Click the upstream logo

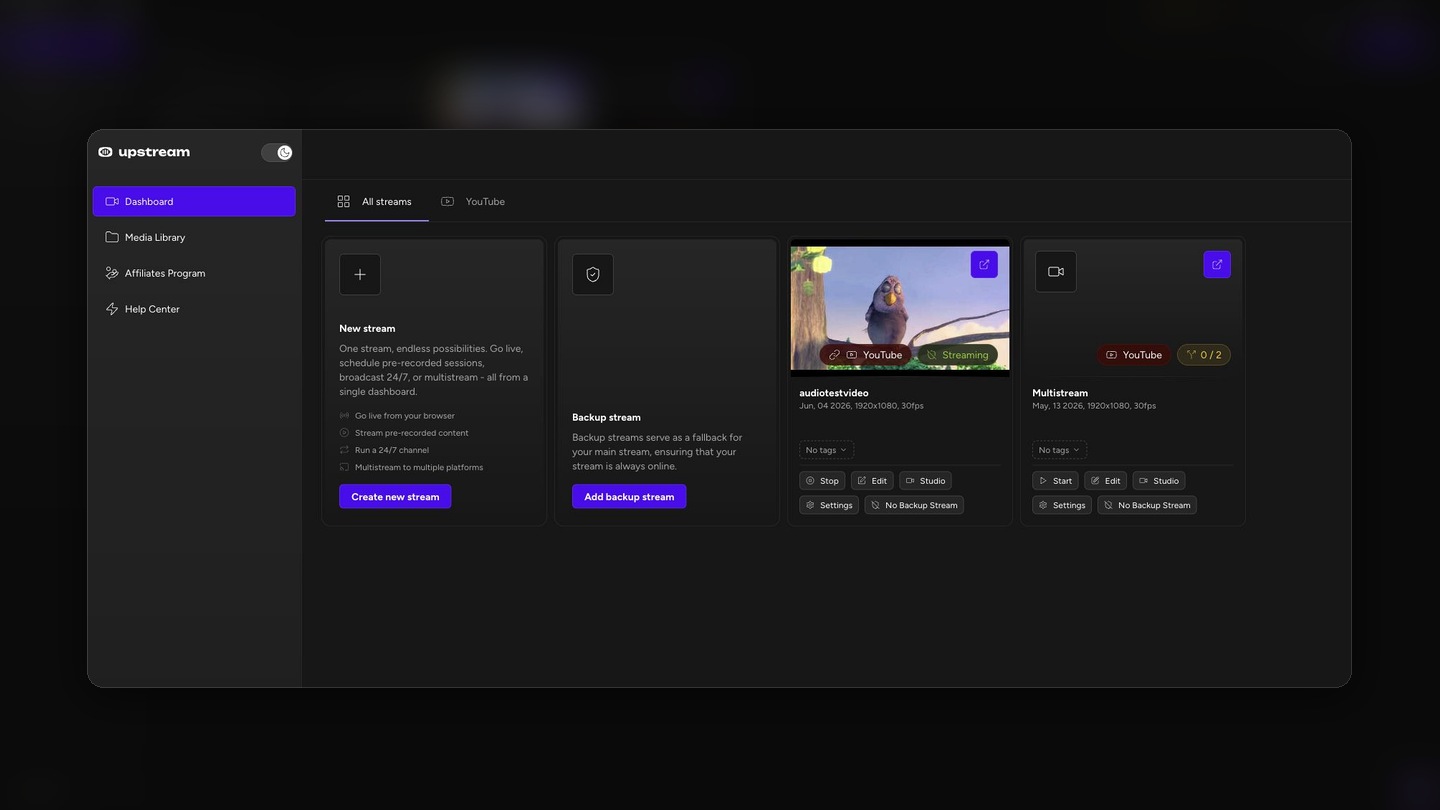[x=144, y=152]
